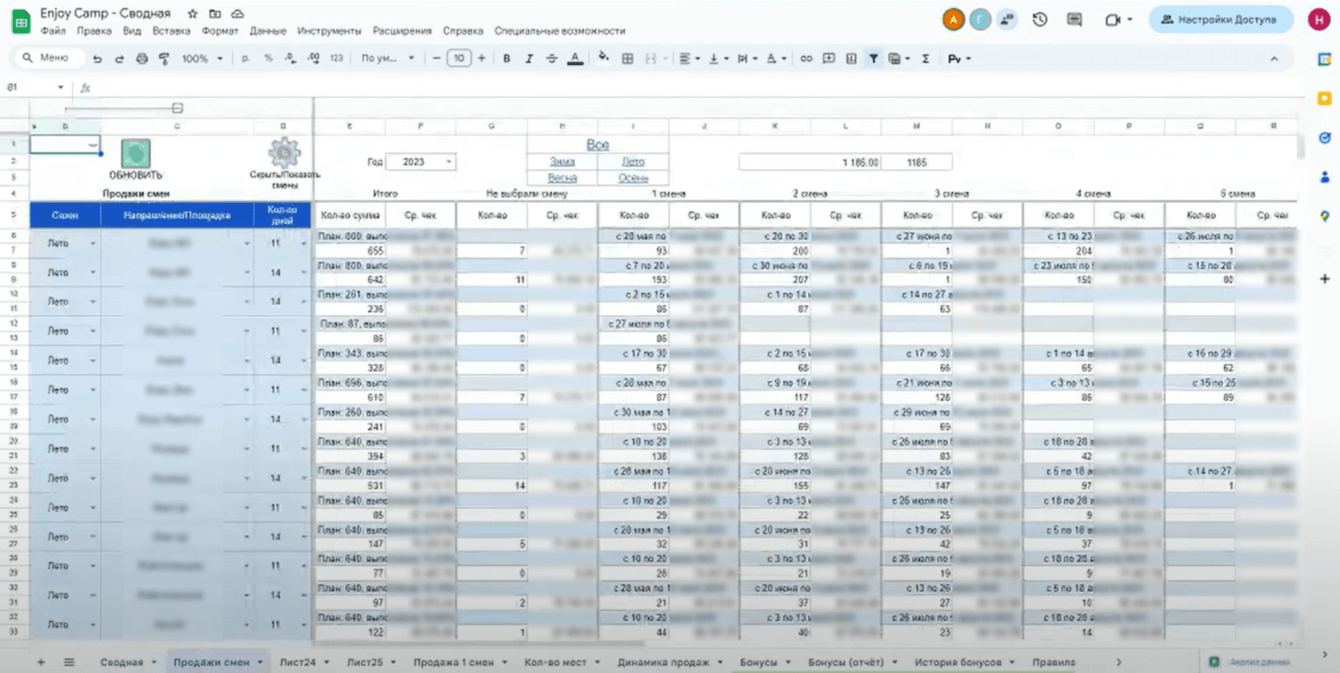
Task: Open the comments history icon
Action: click(1075, 19)
